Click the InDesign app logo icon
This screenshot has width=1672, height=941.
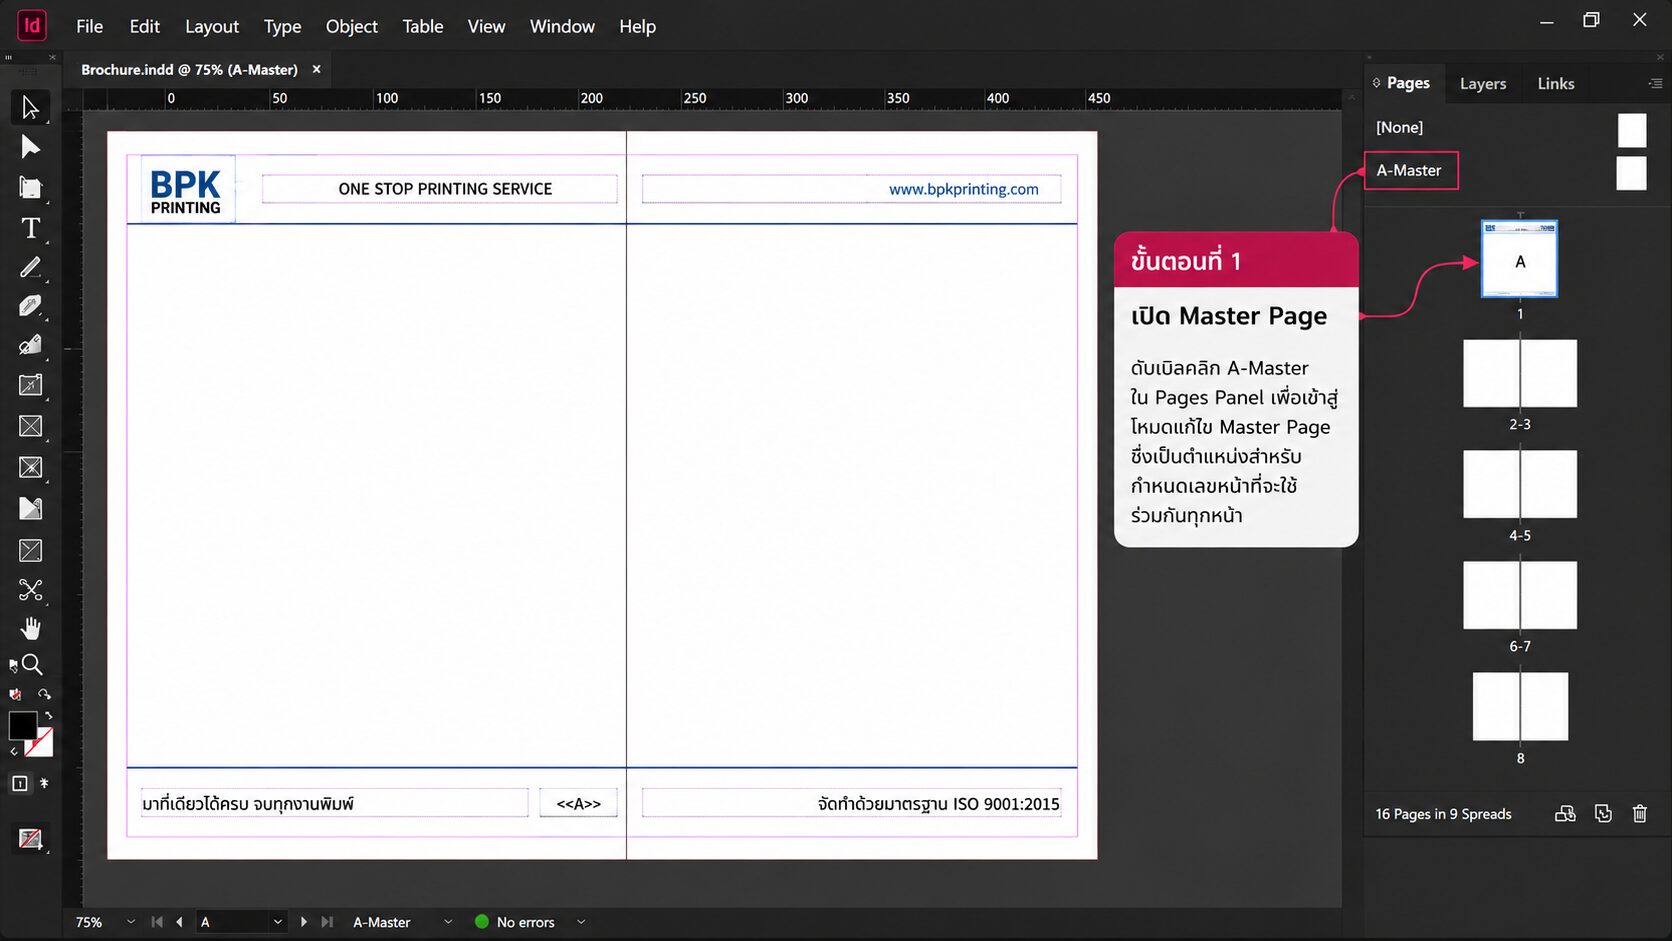[32, 25]
